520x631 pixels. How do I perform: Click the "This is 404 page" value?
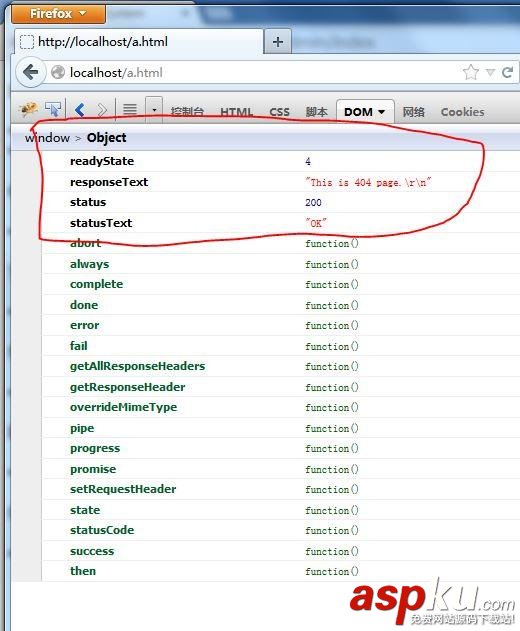(368, 182)
